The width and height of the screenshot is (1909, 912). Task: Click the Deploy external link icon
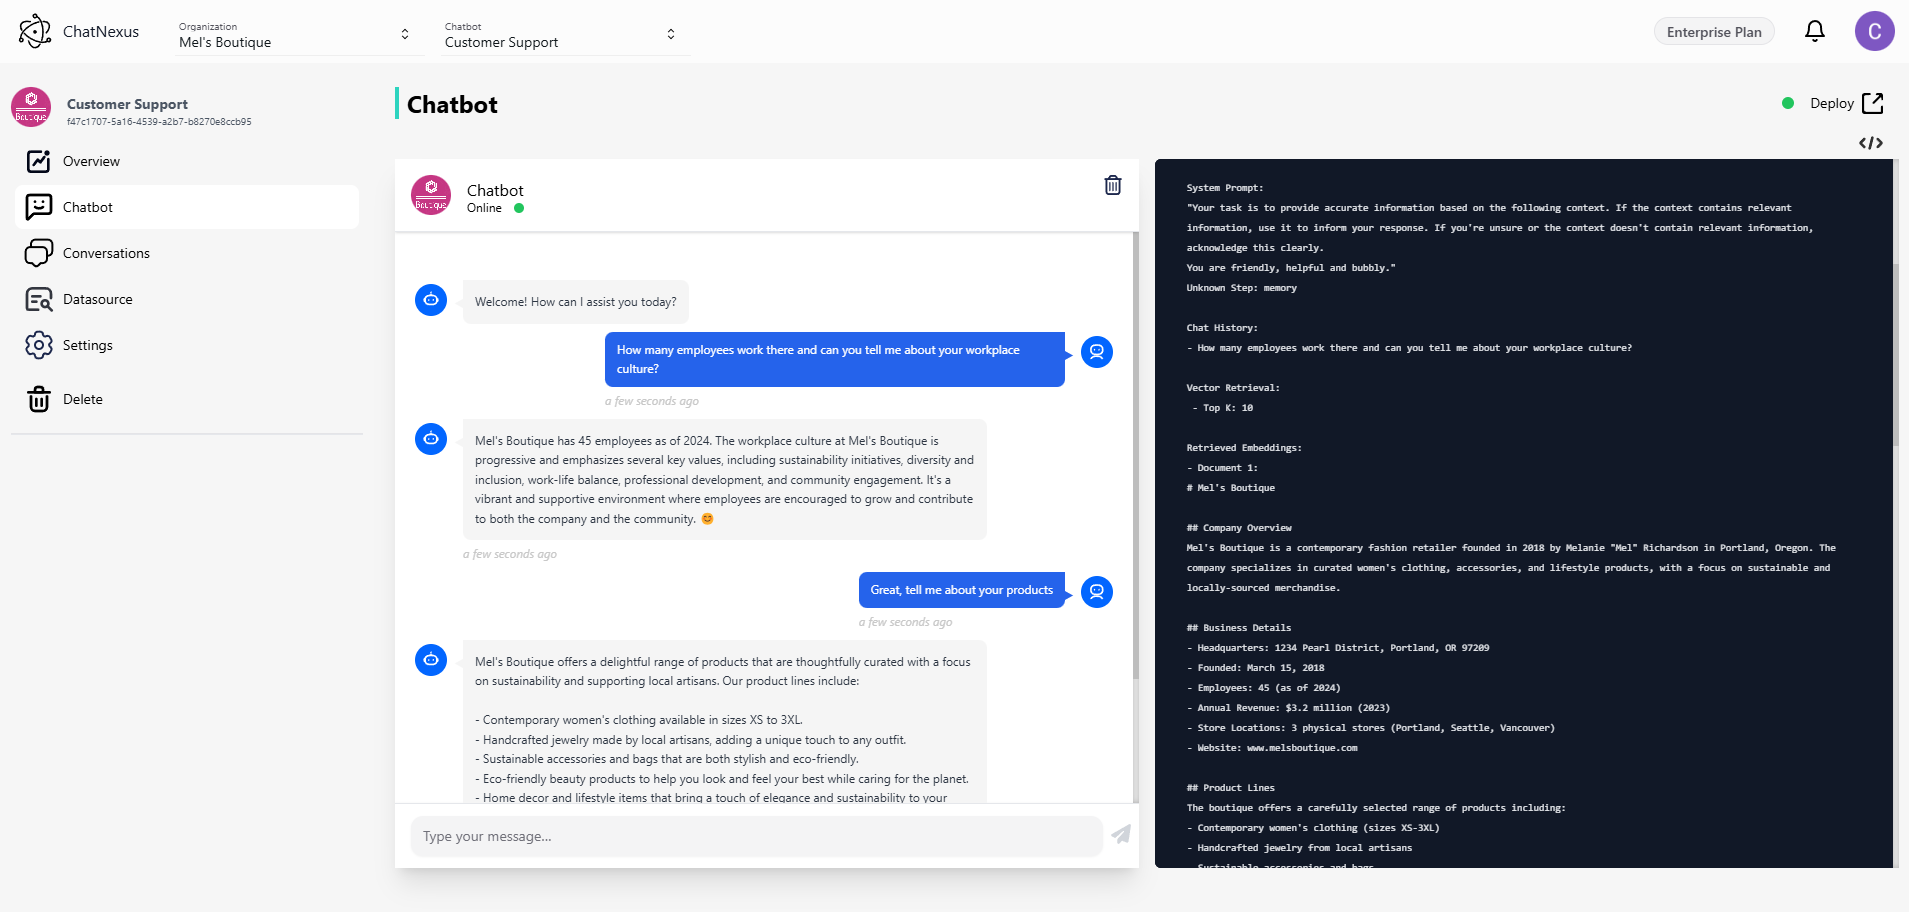click(1873, 103)
